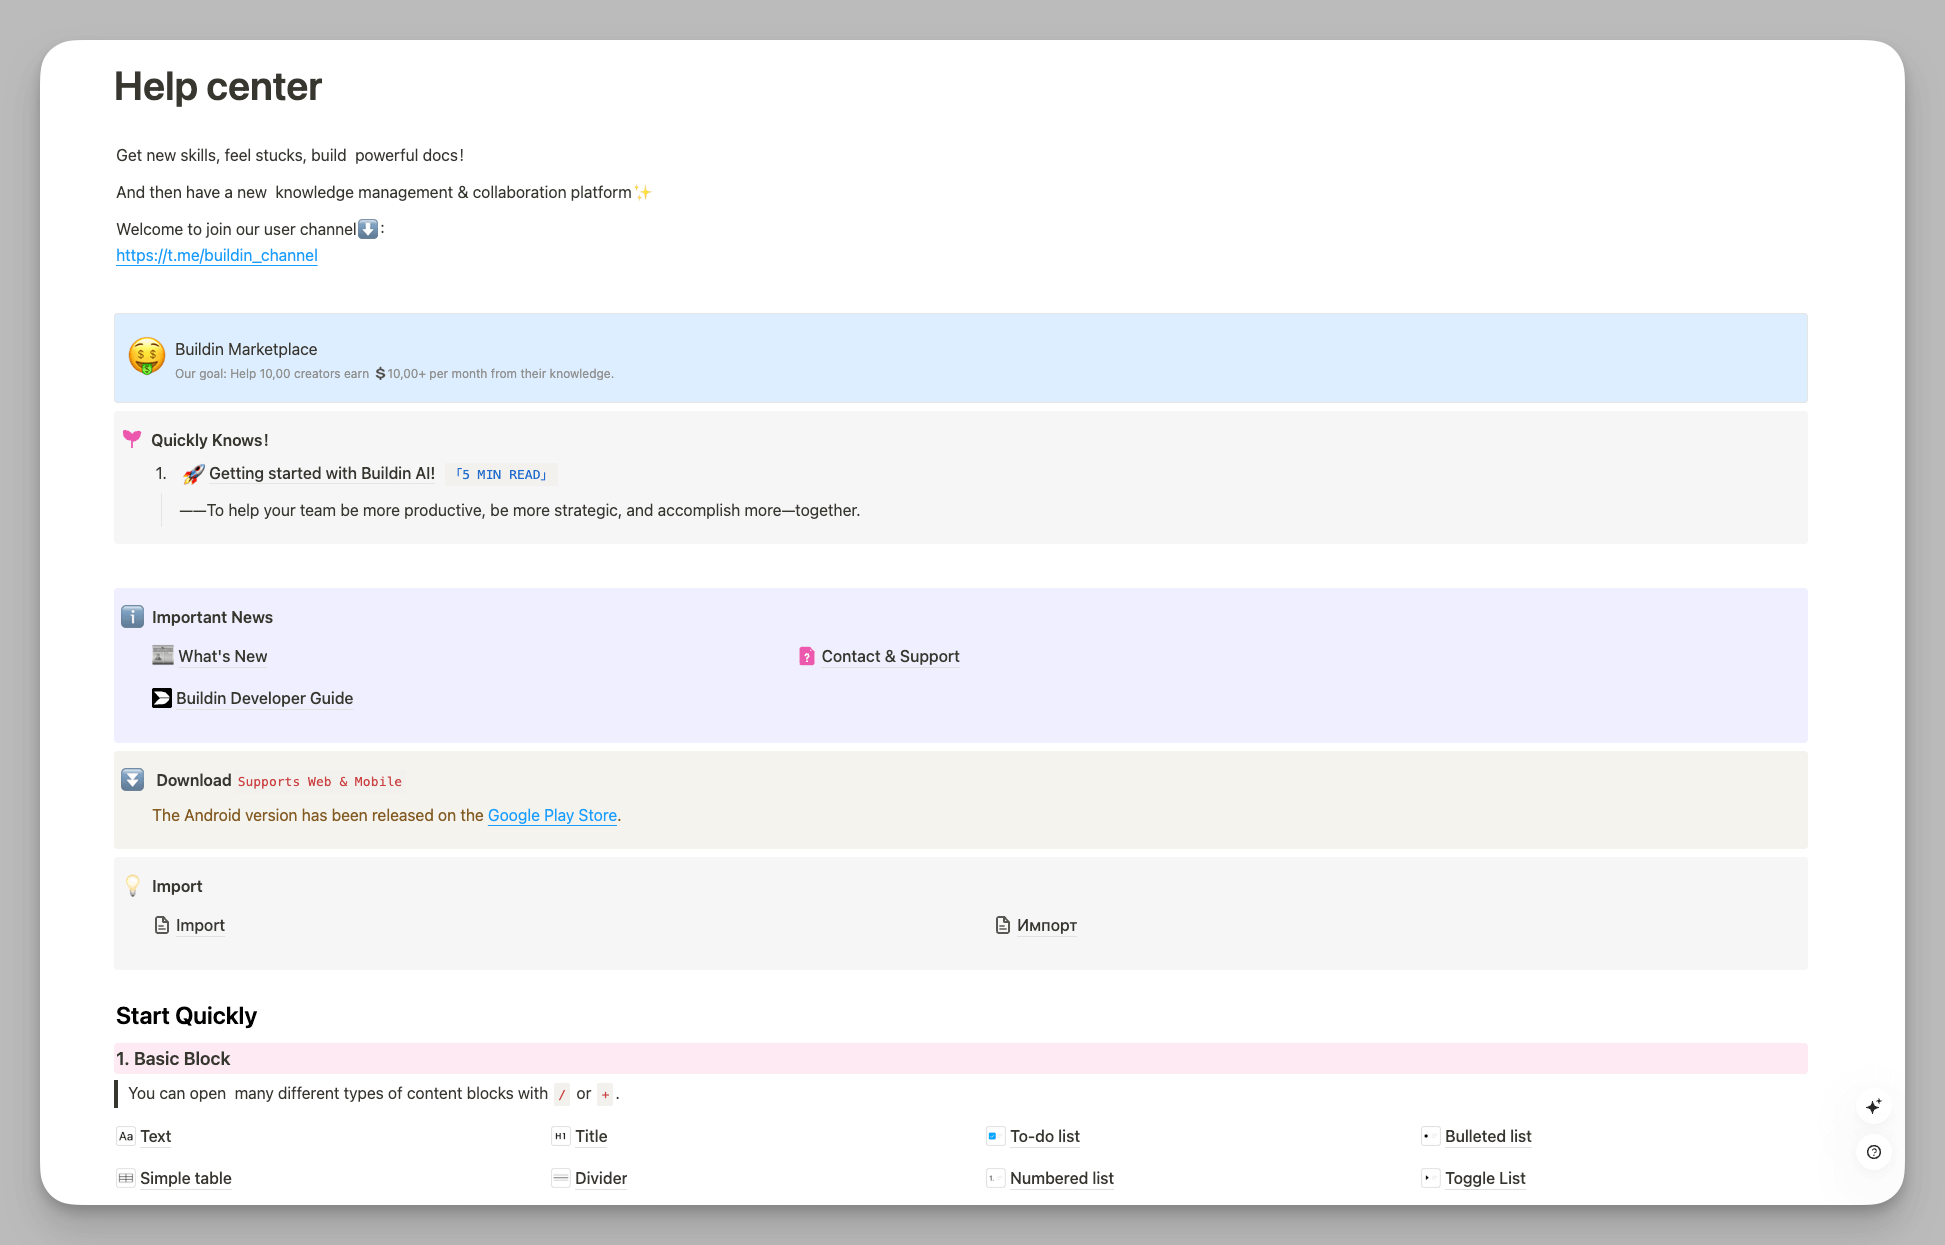Screen dimensions: 1945x1245
Task: Click the 1. Basic Block heading
Action: pyautogui.click(x=173, y=1058)
